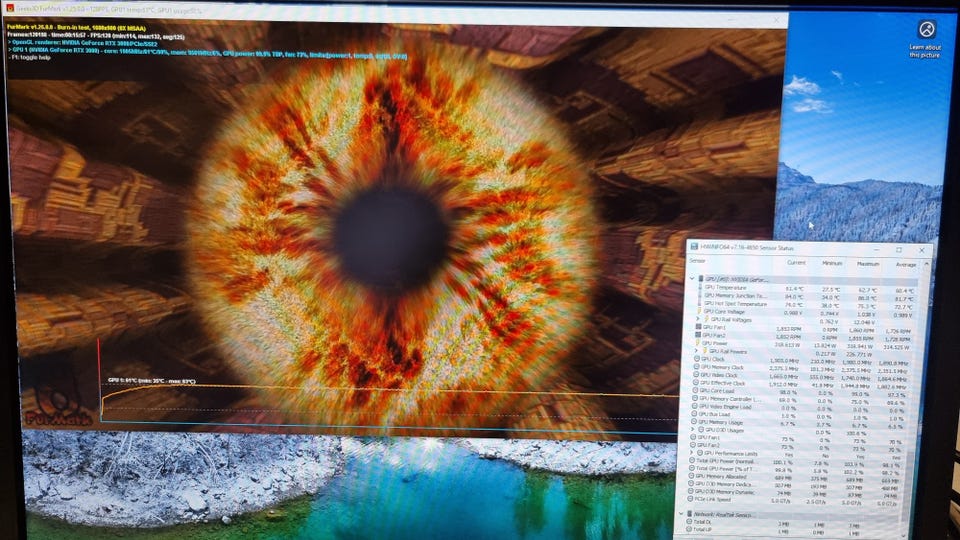
Task: Click the icon beside GPU Memory Allocated
Action: click(691, 476)
